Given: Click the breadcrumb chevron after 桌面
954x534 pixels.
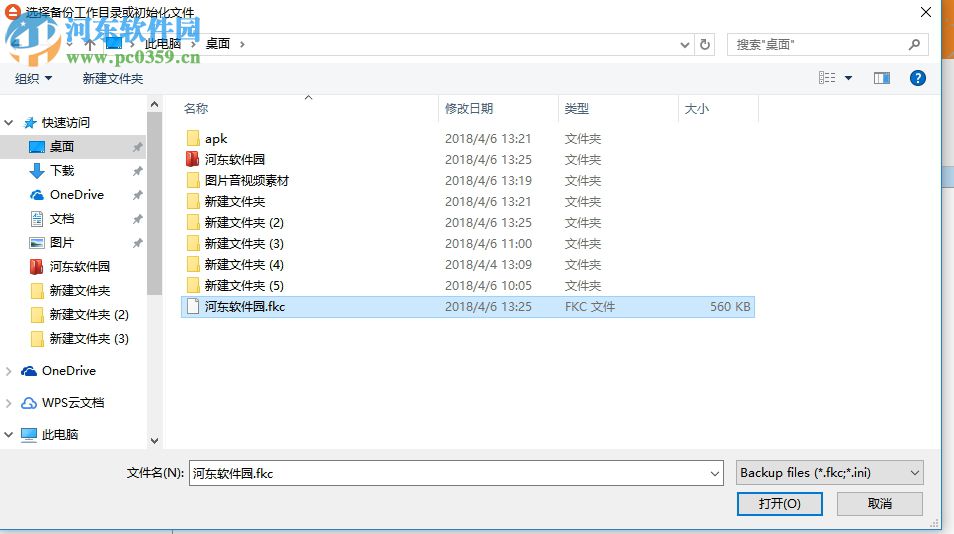Looking at the screenshot, I should (x=242, y=44).
